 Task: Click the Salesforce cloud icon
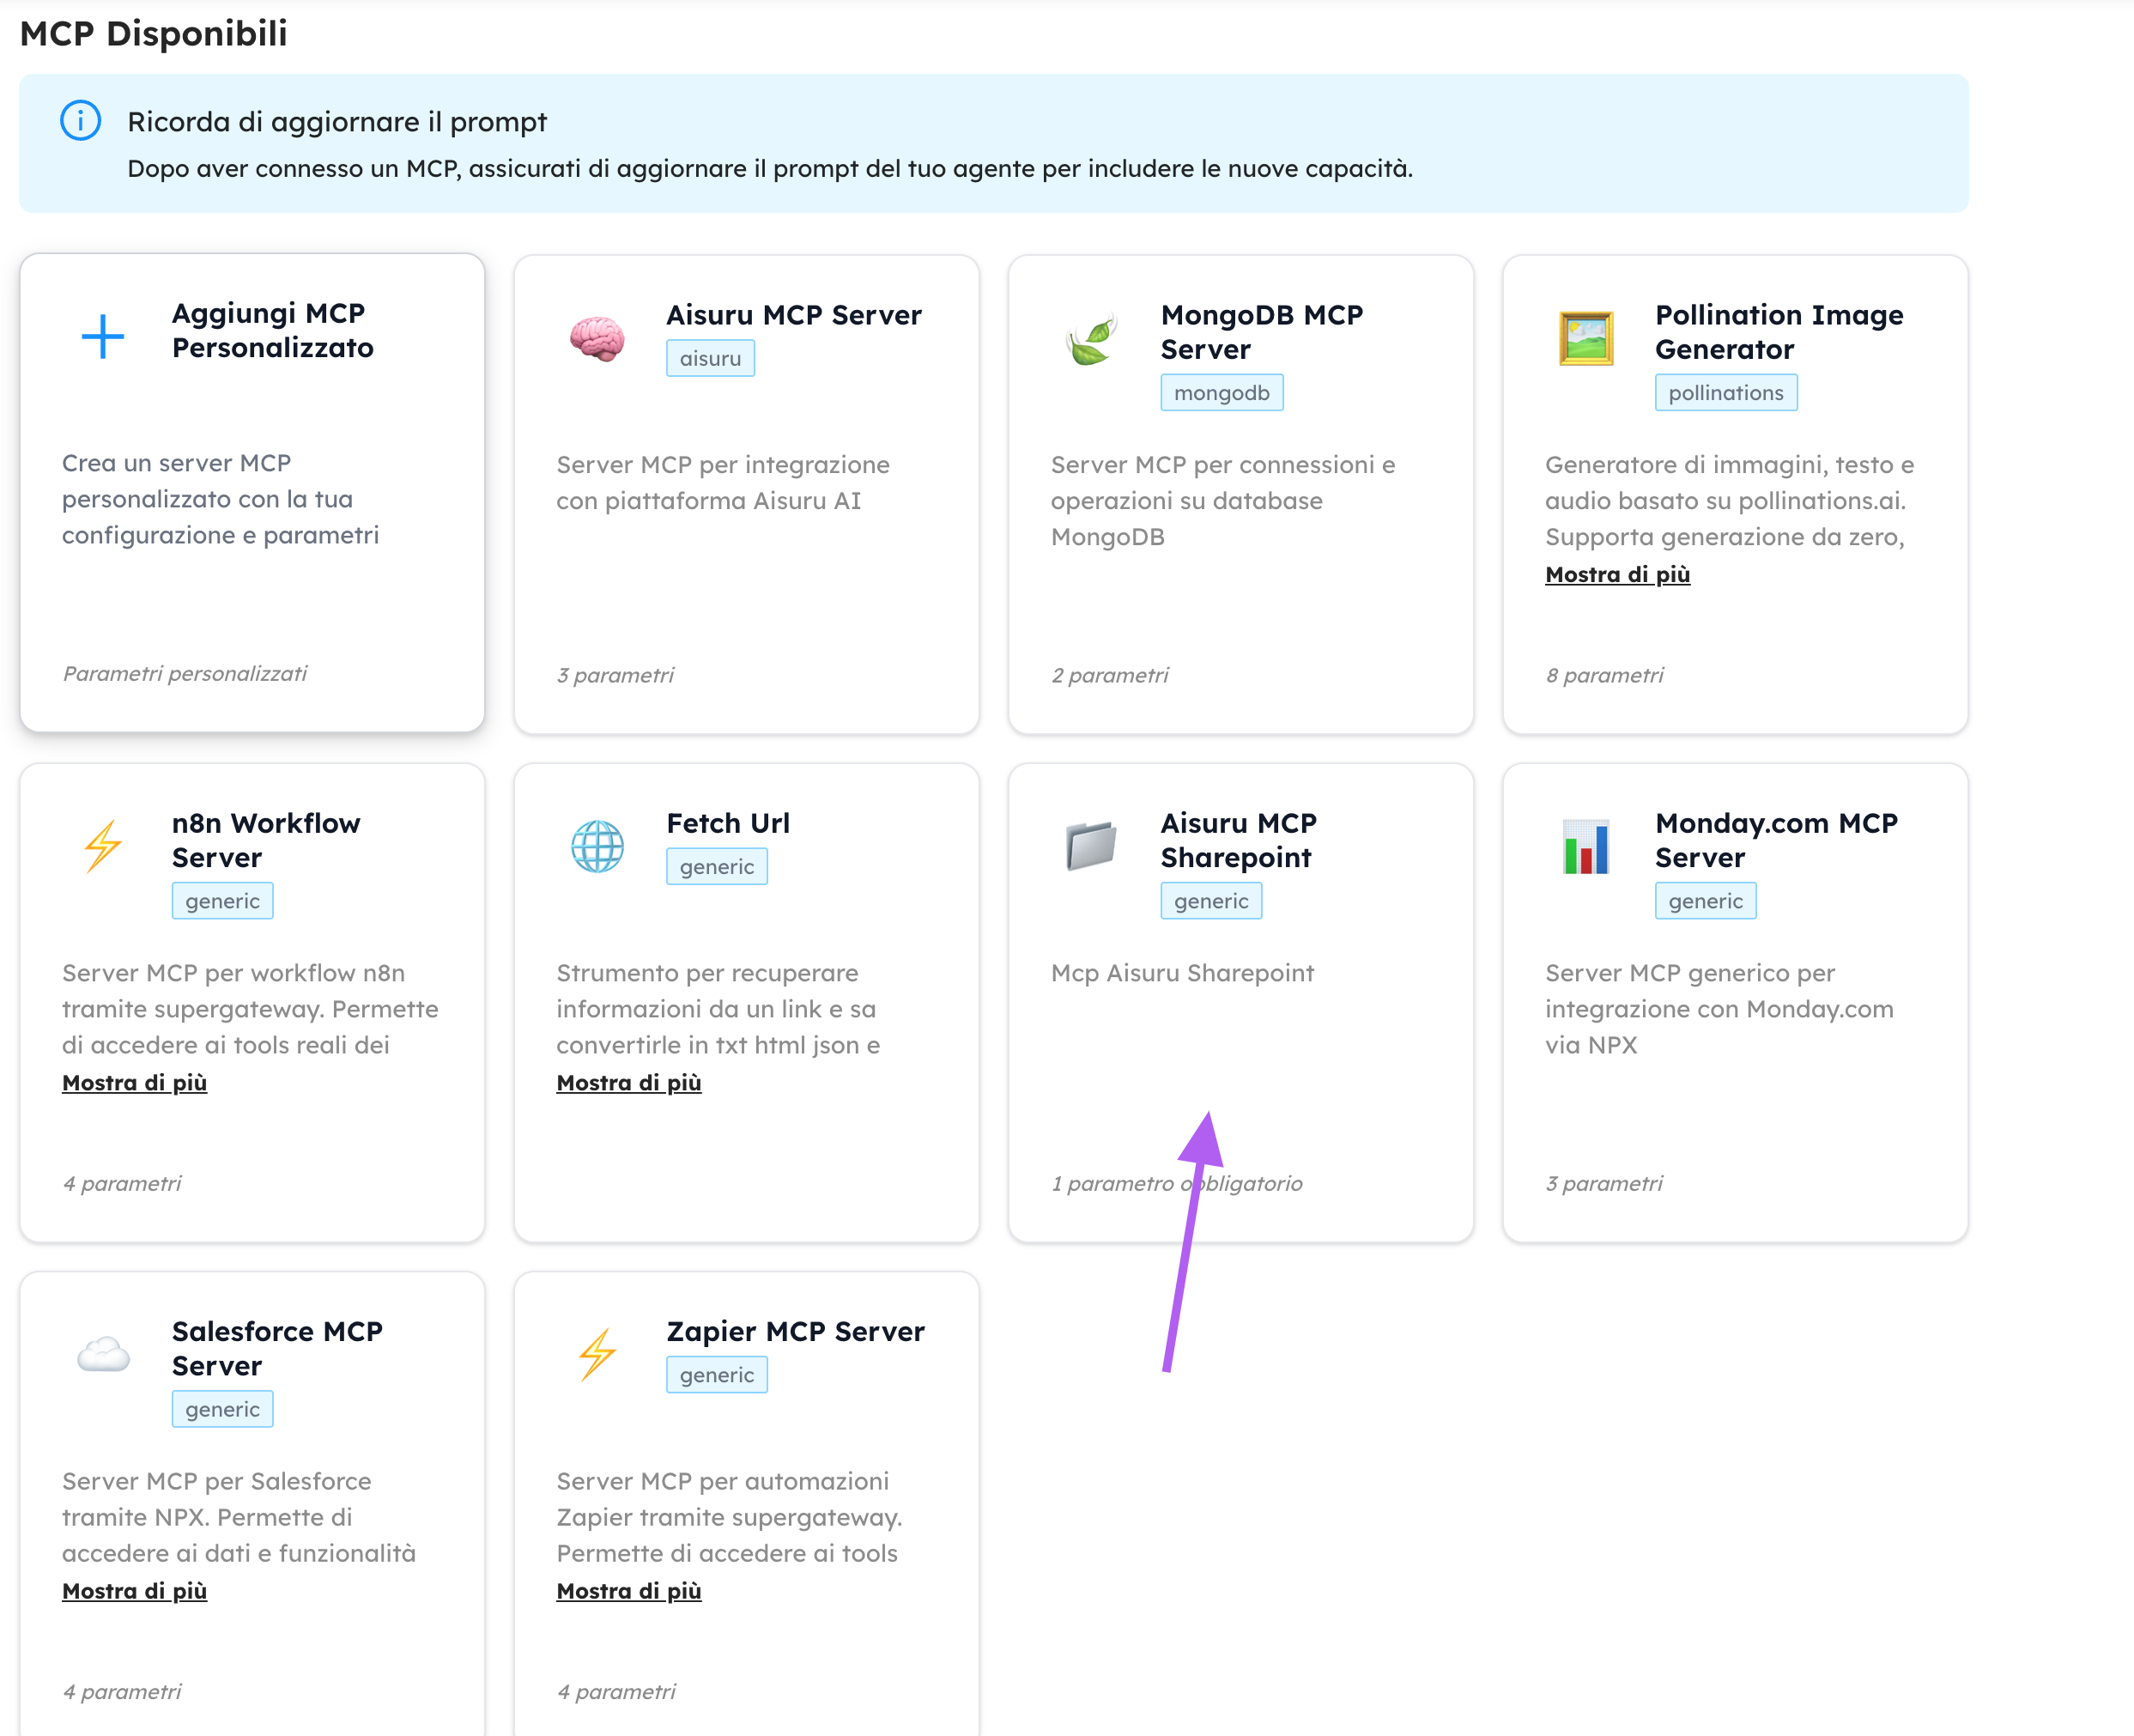[102, 1355]
